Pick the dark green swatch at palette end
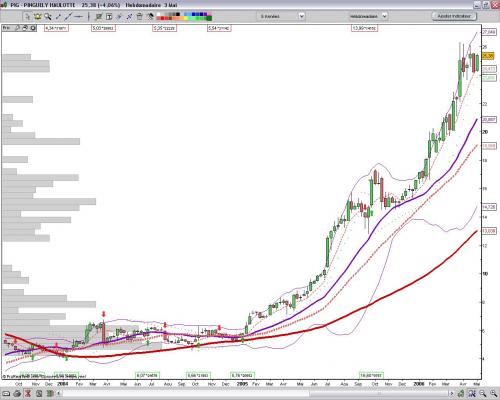This screenshot has width=500, height=400. click(x=209, y=18)
